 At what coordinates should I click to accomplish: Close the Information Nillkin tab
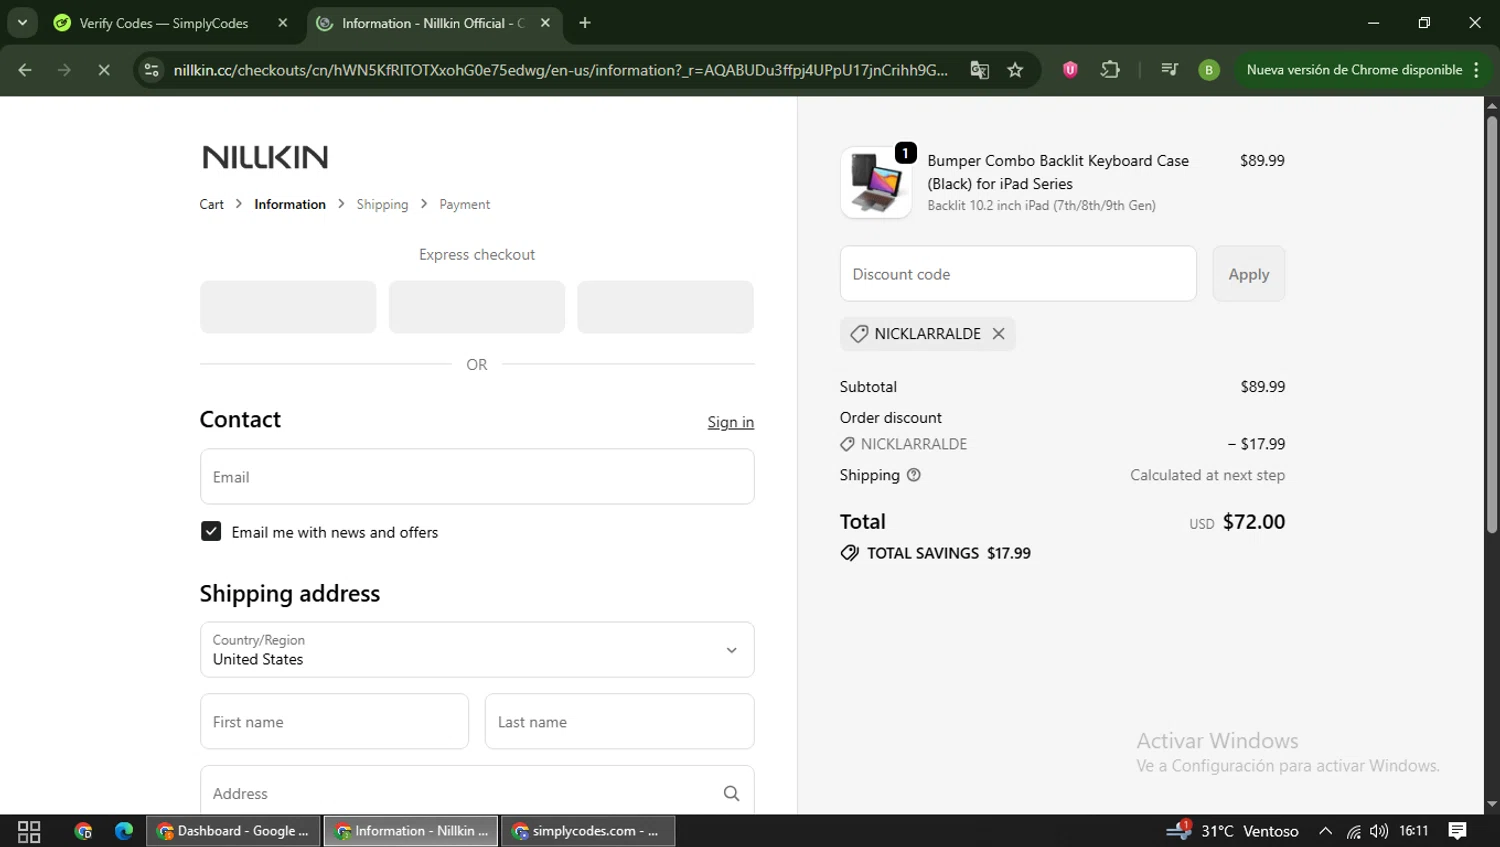click(x=545, y=23)
